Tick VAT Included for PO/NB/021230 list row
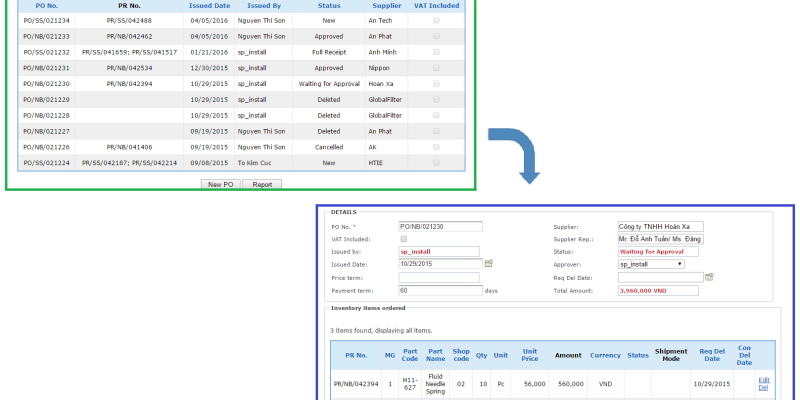Viewport: 800px width, 400px height. (x=436, y=84)
